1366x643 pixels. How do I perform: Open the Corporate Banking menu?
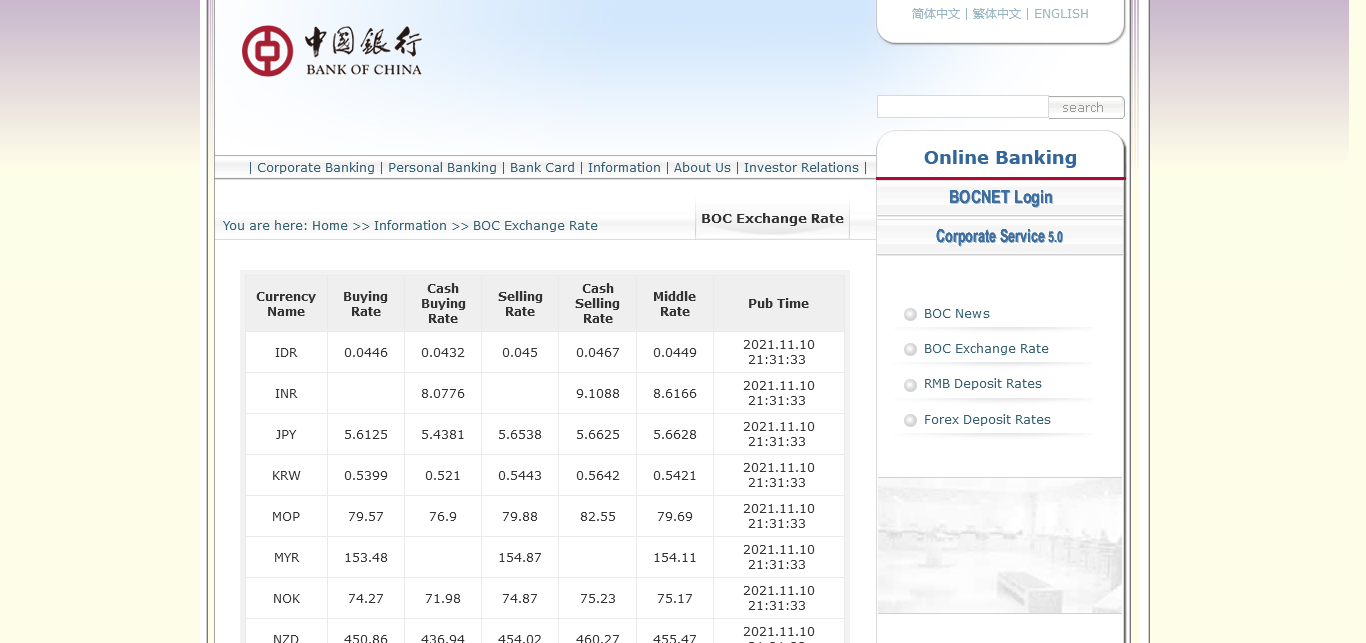(x=315, y=168)
